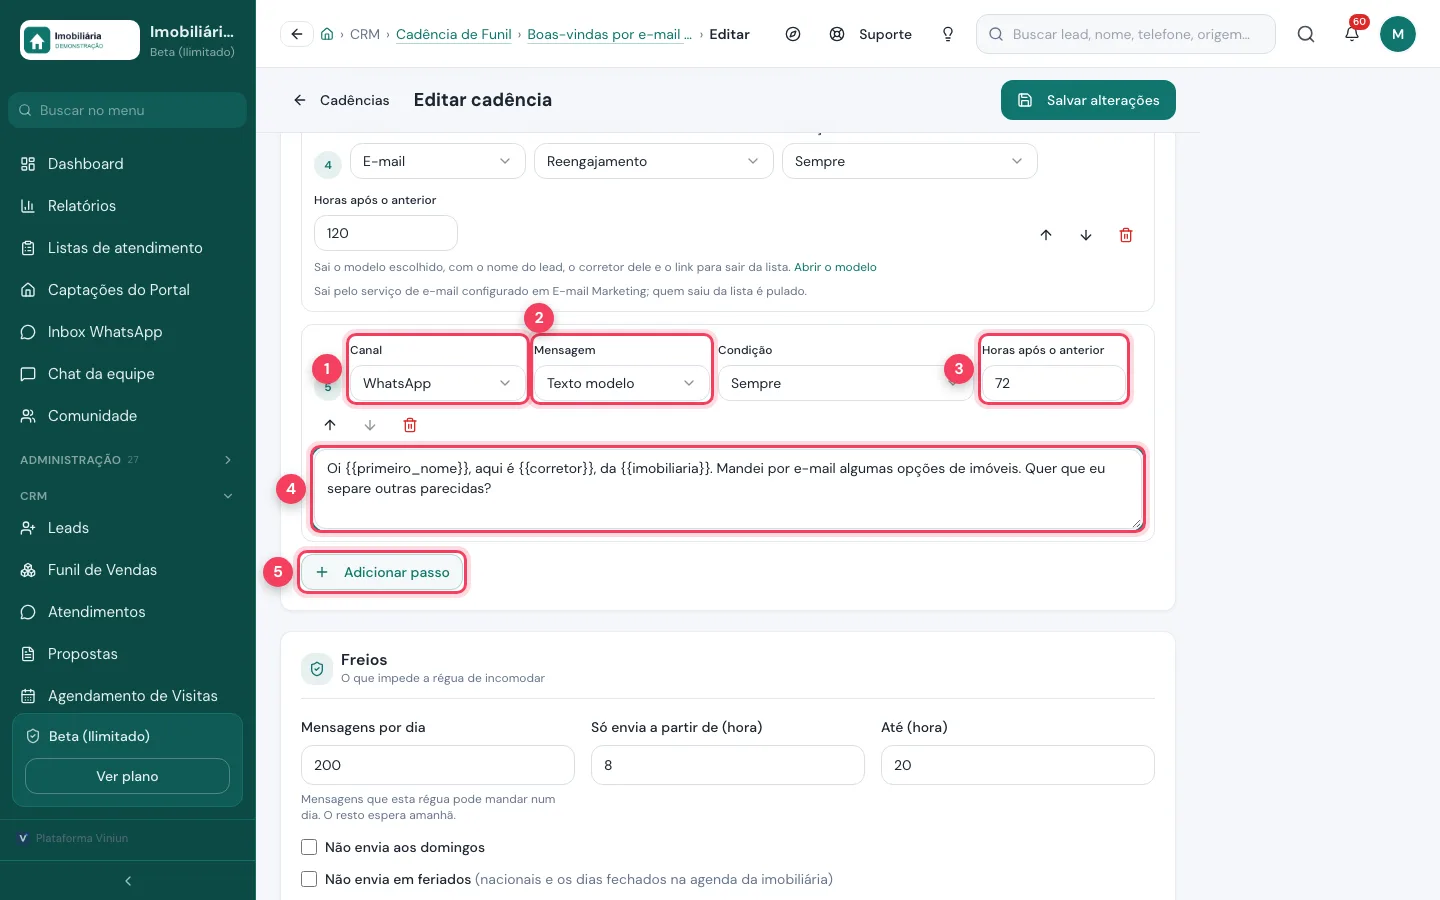
Task: Open the E-mail channel dropdown of step 4
Action: point(438,161)
